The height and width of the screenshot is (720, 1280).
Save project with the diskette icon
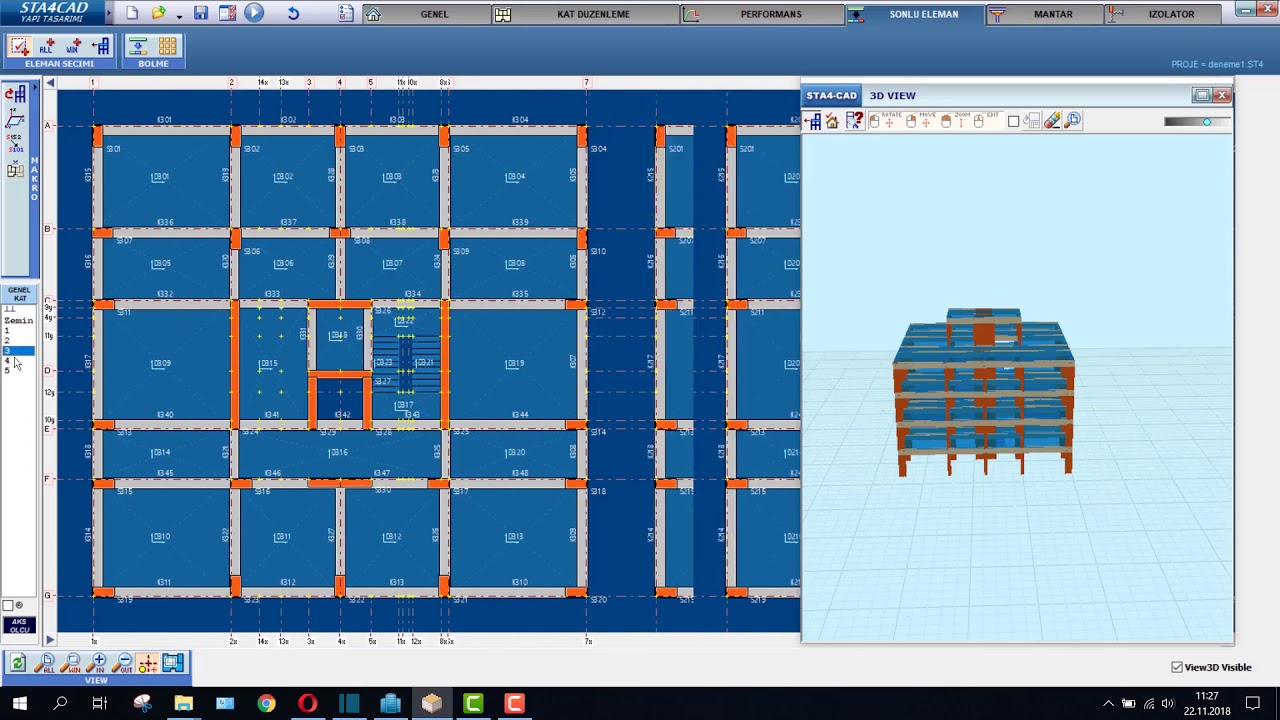[x=201, y=14]
